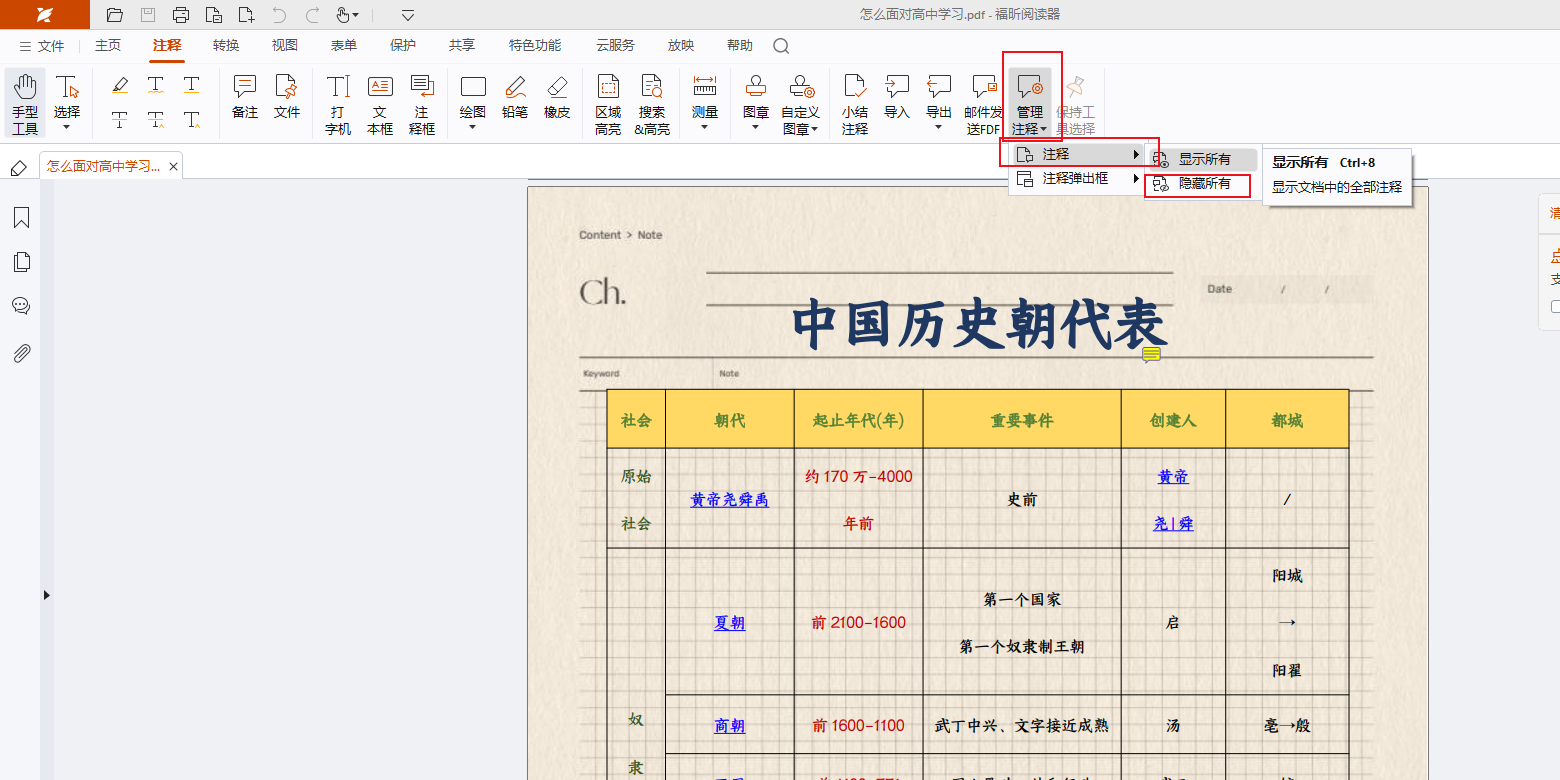Switch to the 视图 ribbon tab
Viewport: 1560px width, 780px height.
tap(285, 46)
